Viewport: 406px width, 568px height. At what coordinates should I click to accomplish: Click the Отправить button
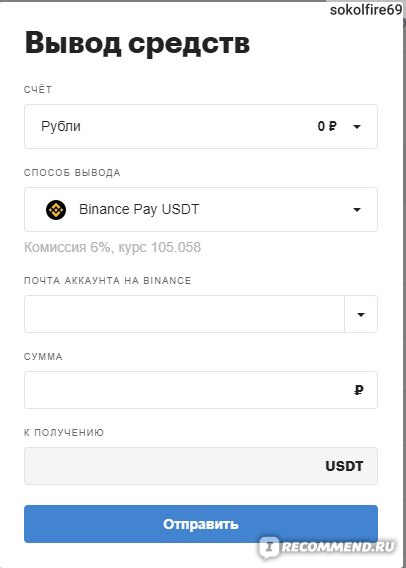201,524
